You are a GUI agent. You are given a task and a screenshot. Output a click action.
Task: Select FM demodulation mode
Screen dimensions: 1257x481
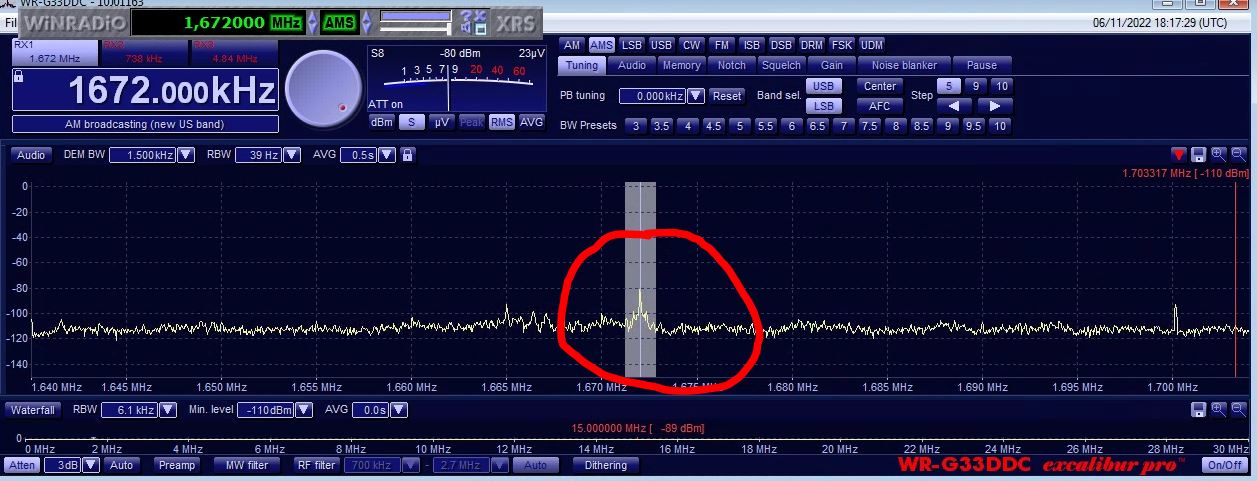721,45
